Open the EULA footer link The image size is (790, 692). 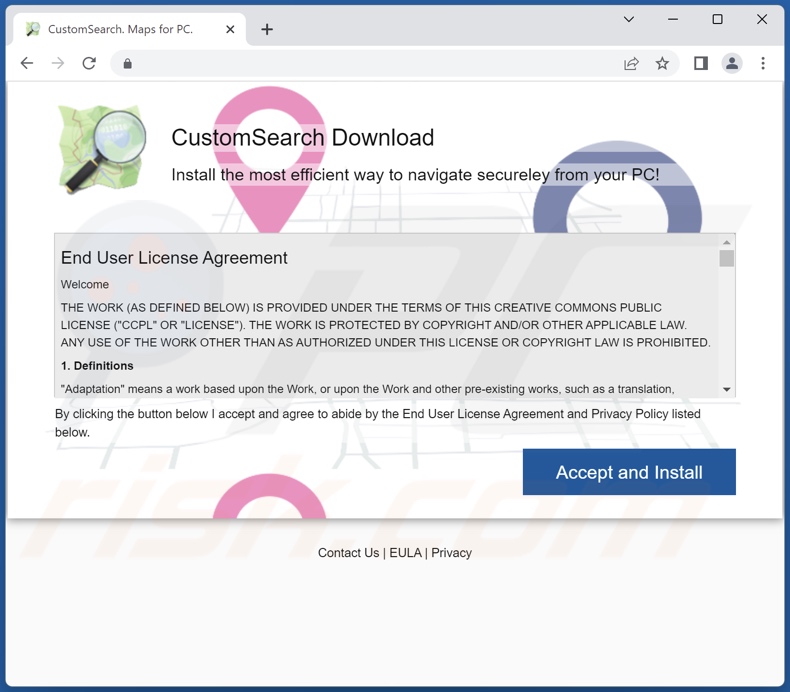tap(405, 553)
